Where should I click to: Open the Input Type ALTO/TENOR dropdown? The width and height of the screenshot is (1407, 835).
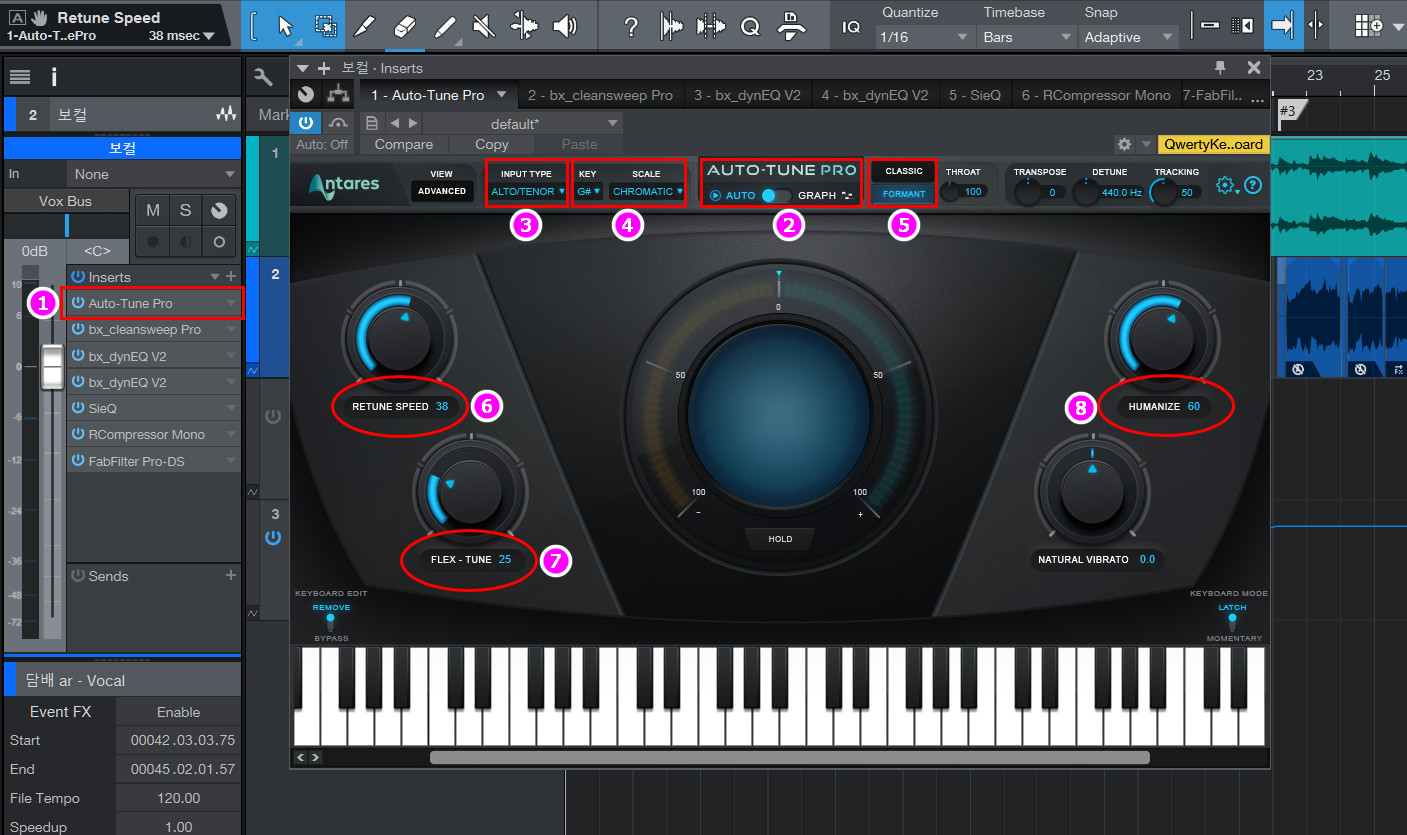(527, 191)
